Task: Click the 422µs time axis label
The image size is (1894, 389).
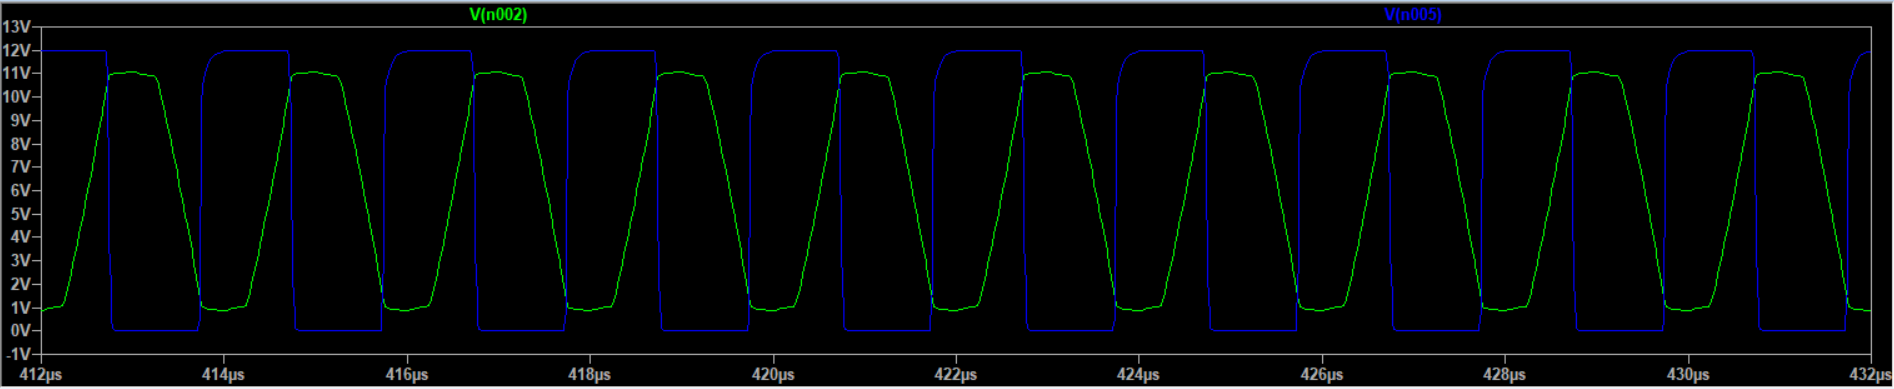Action: click(955, 375)
